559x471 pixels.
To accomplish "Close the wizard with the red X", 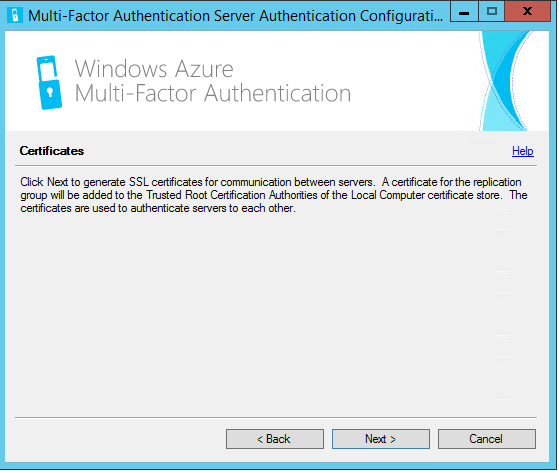I will [x=528, y=12].
